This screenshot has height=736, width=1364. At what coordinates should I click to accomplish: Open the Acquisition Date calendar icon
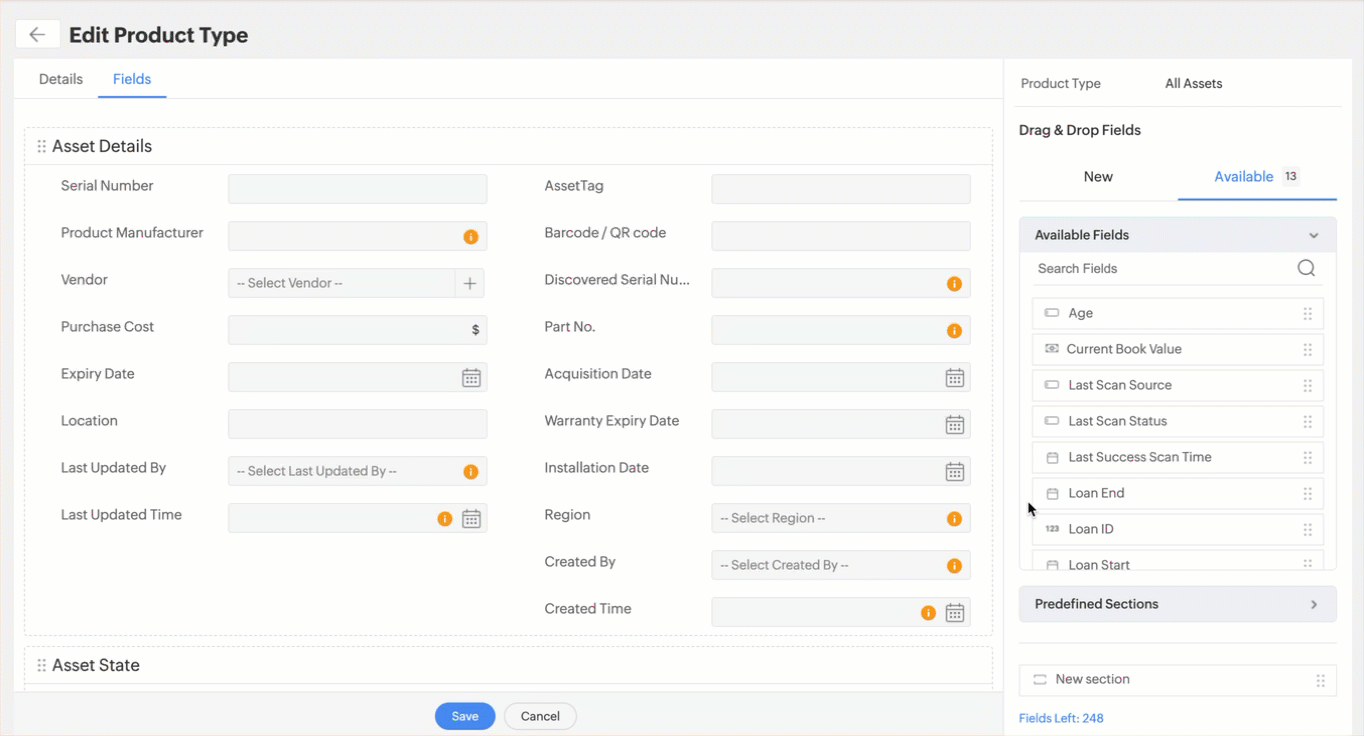click(955, 378)
